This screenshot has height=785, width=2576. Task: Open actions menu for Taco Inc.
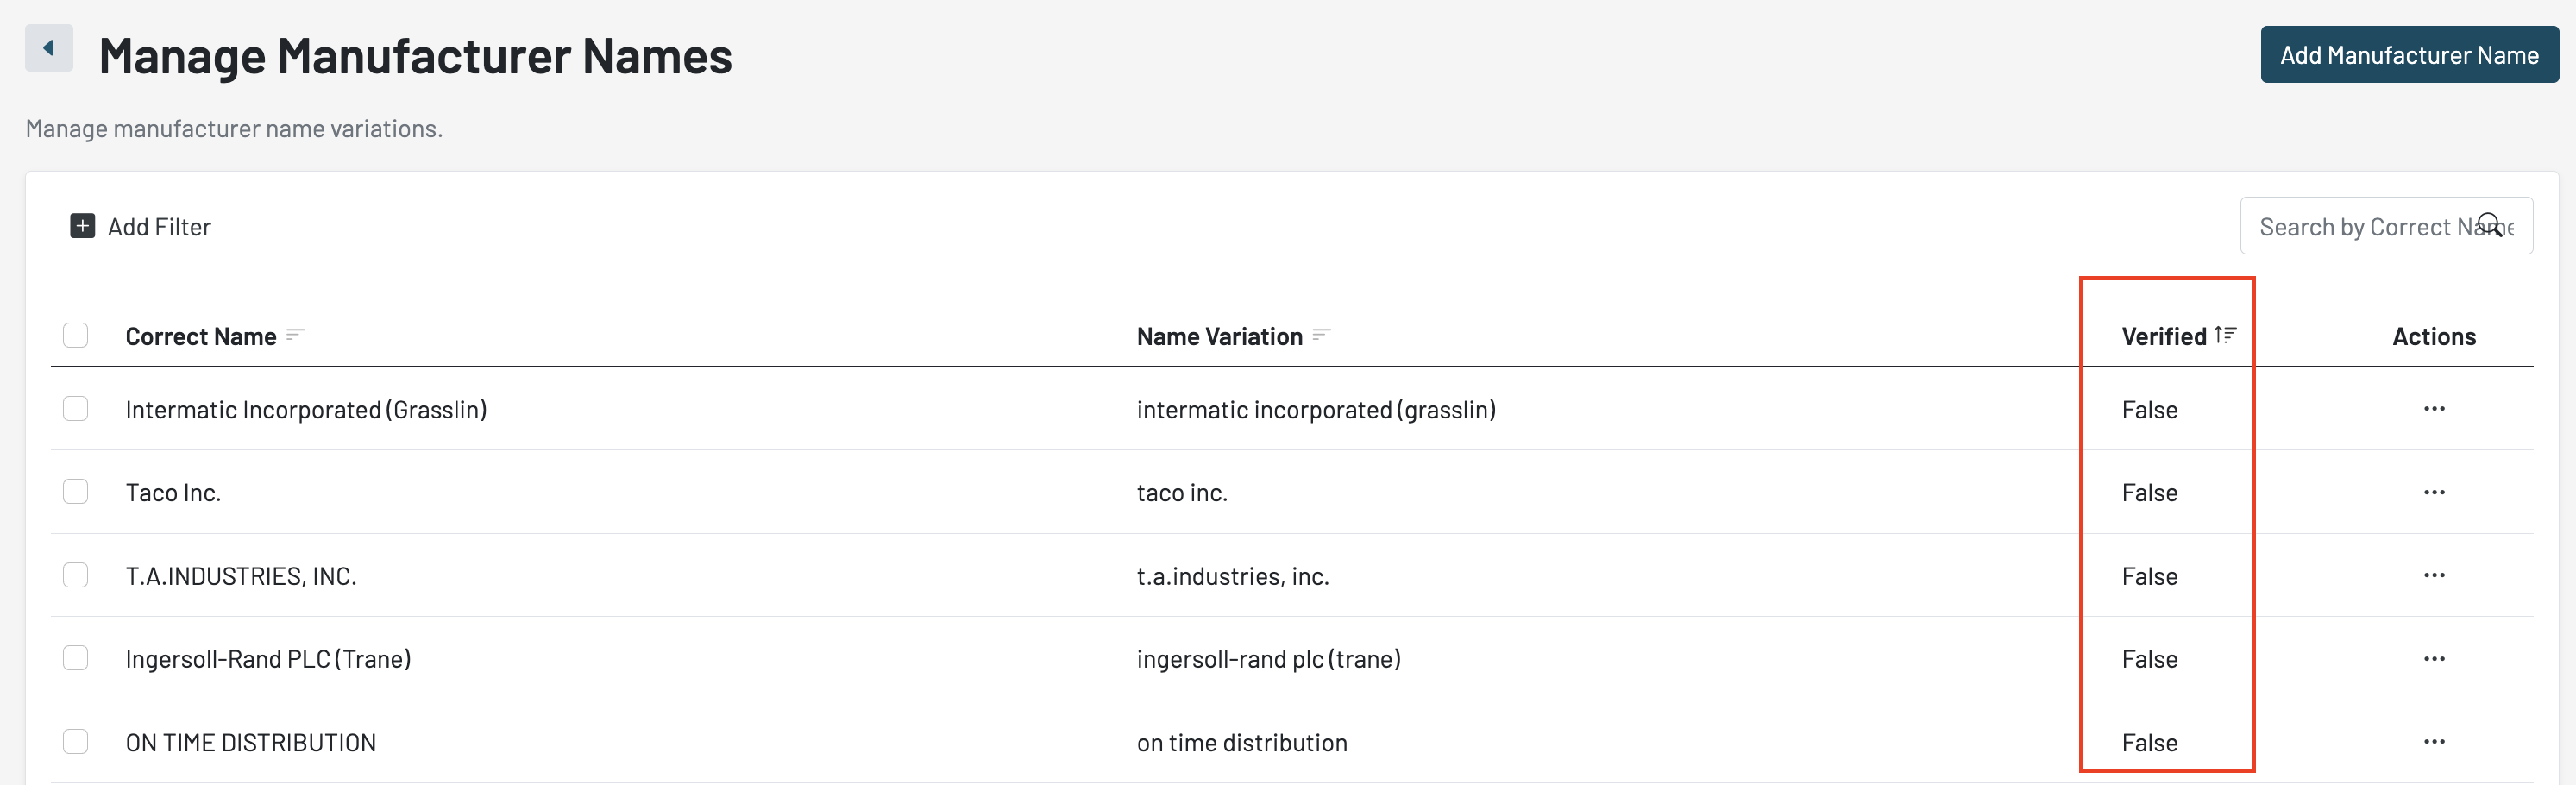(x=2434, y=492)
